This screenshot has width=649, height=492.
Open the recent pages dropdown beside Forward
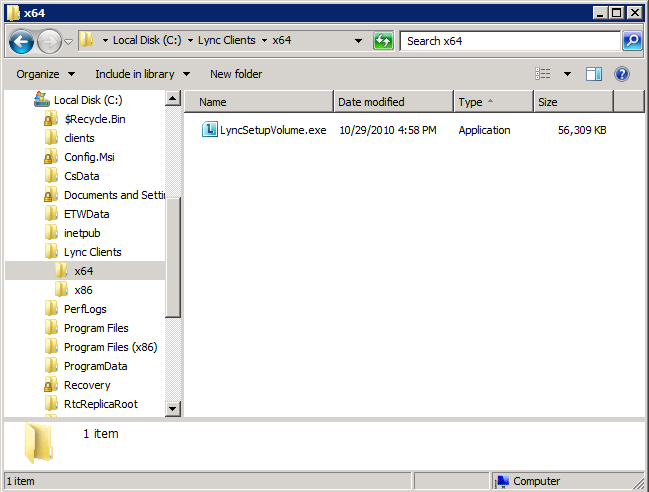[x=69, y=41]
